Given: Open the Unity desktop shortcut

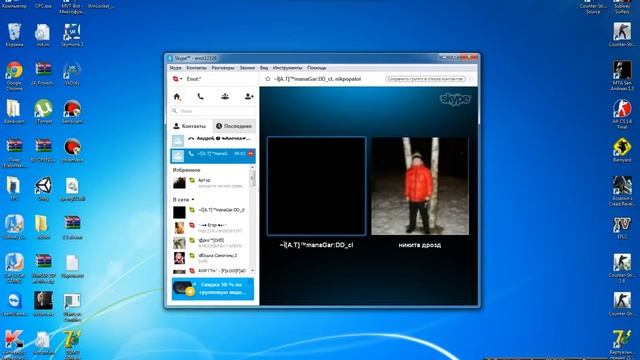Looking at the screenshot, I should pyautogui.click(x=43, y=189).
